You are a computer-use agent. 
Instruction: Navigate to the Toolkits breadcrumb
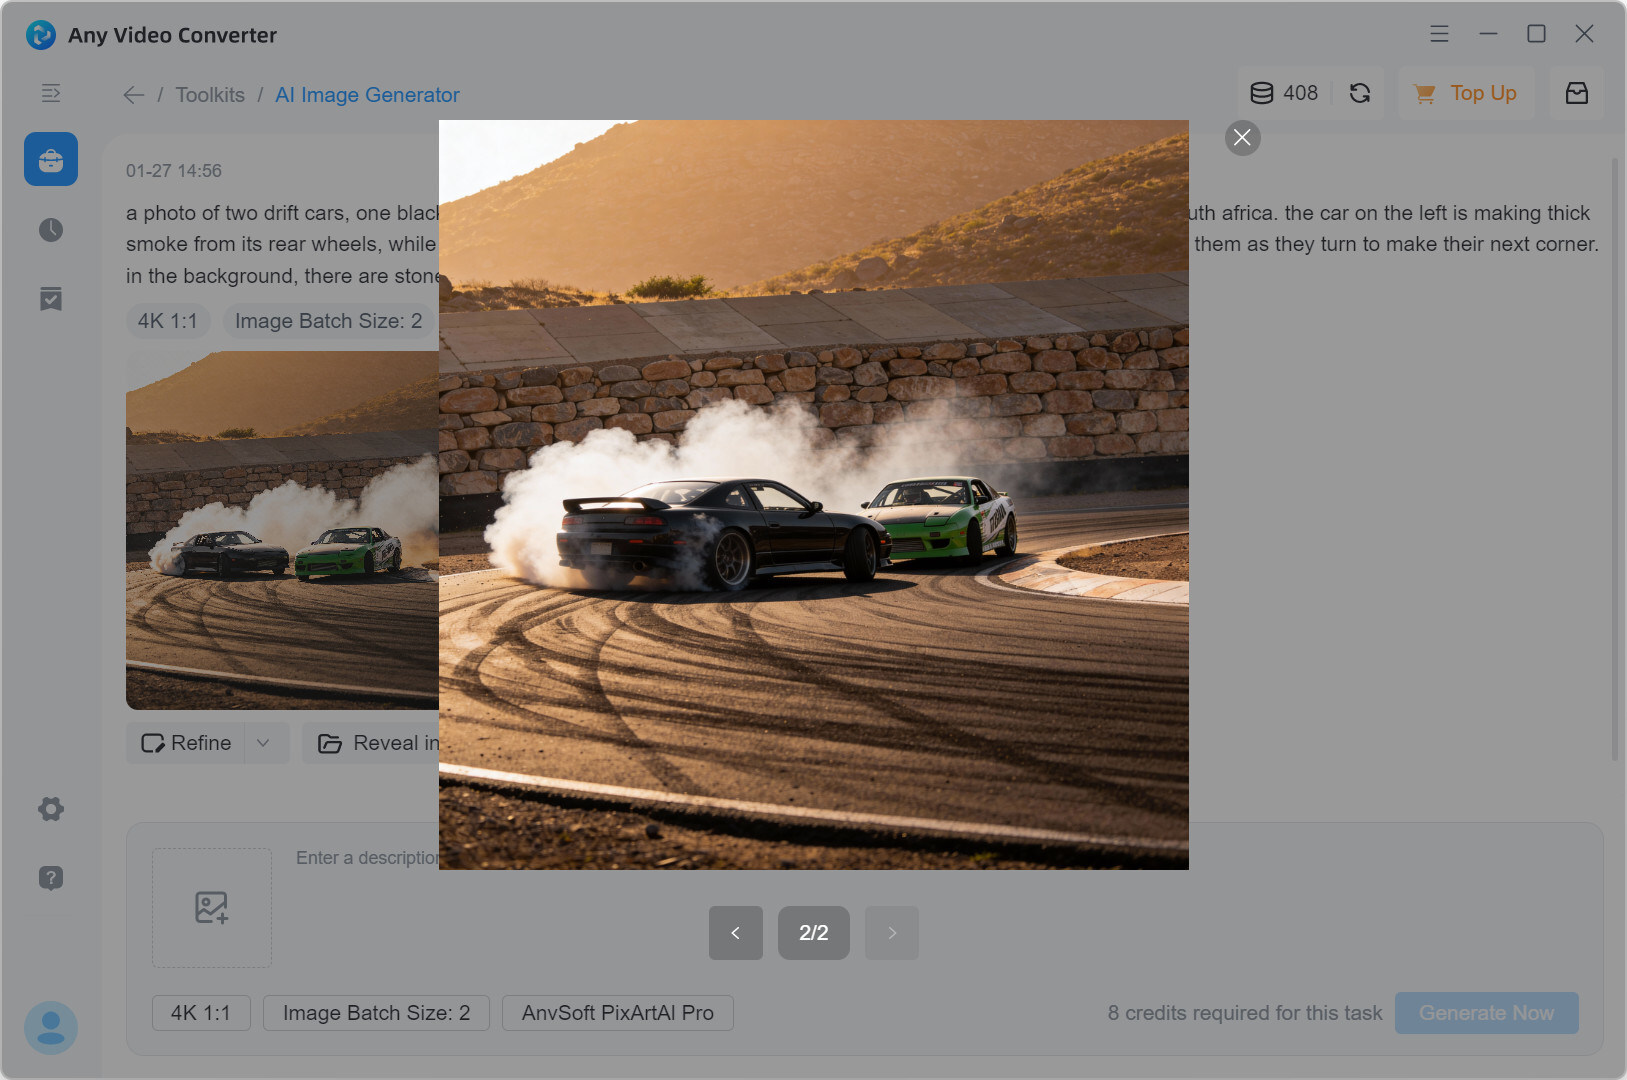[210, 95]
